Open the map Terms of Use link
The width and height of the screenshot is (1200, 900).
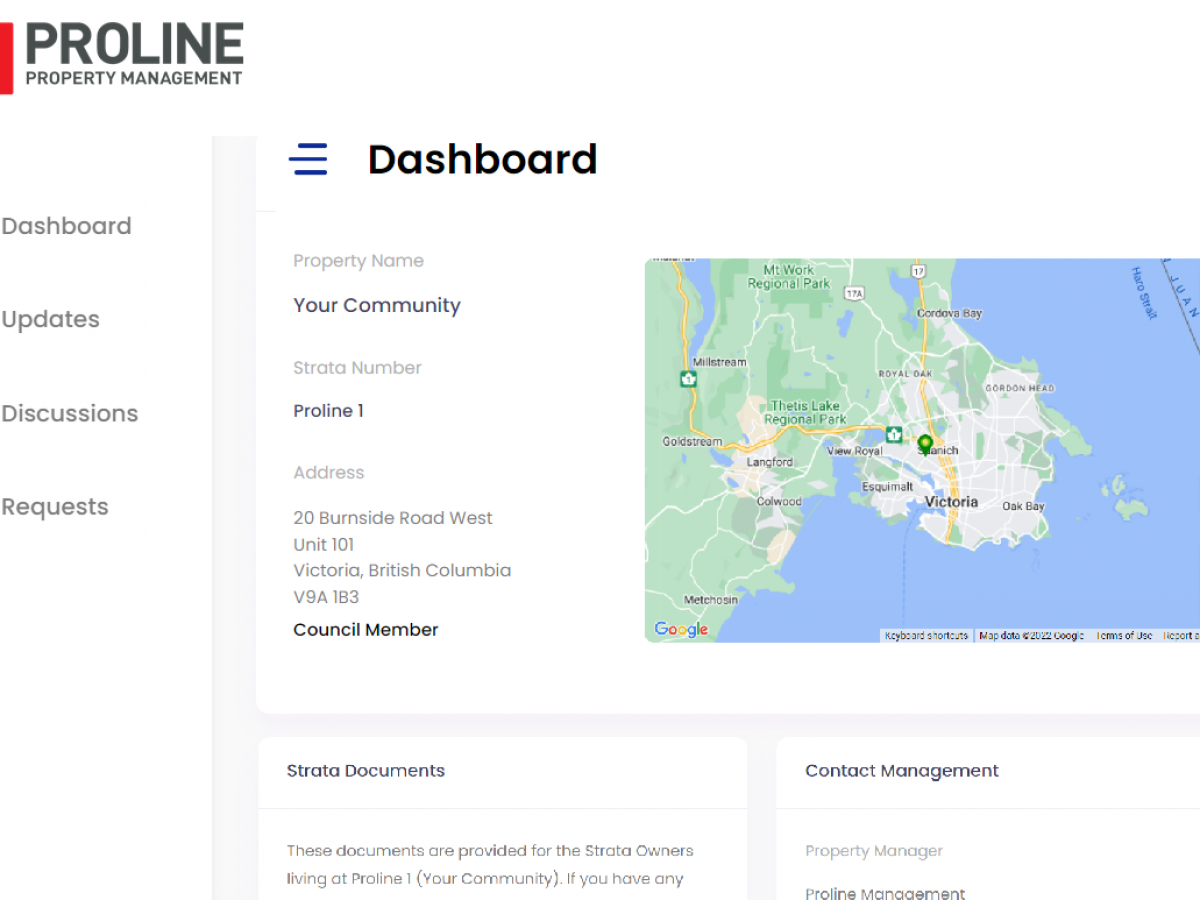coord(1124,636)
